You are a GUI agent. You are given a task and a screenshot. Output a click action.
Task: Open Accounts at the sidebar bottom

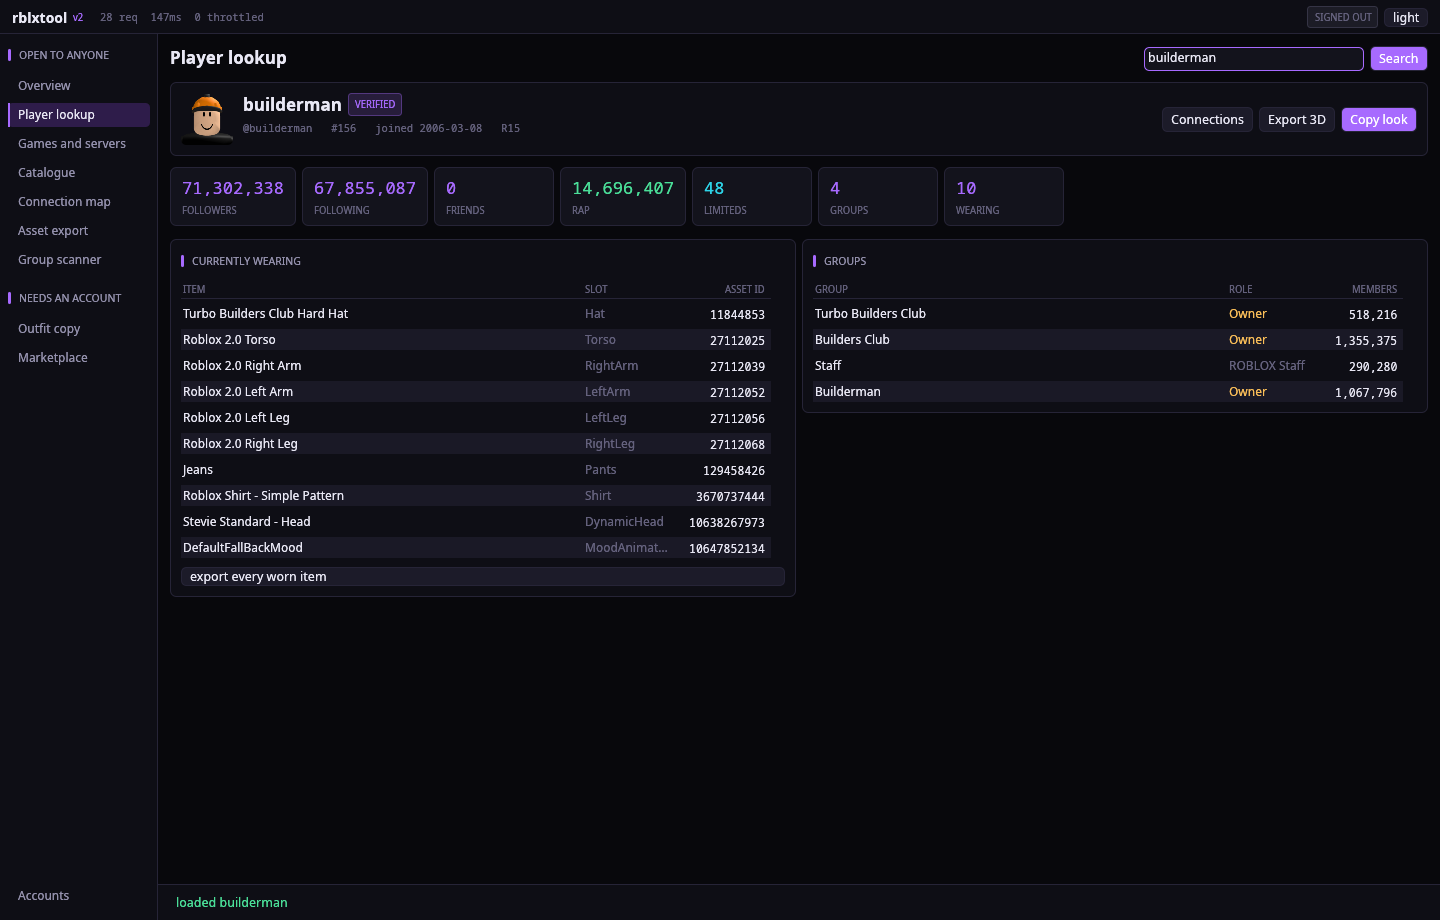[x=79, y=896]
